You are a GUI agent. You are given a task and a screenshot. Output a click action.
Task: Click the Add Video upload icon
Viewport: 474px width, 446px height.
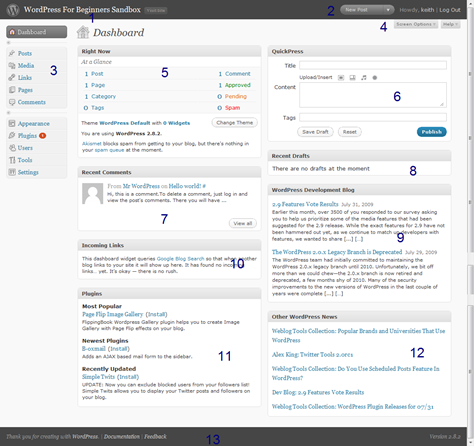pos(352,78)
